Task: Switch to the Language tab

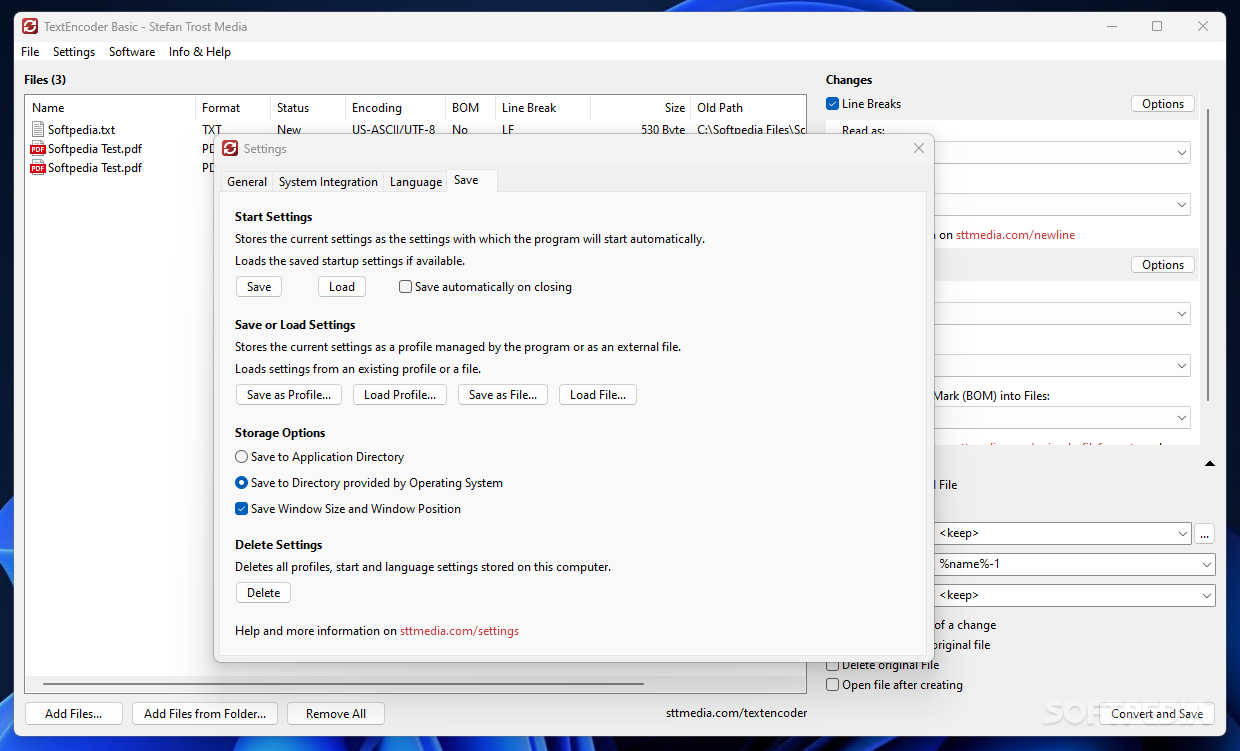Action: (416, 182)
